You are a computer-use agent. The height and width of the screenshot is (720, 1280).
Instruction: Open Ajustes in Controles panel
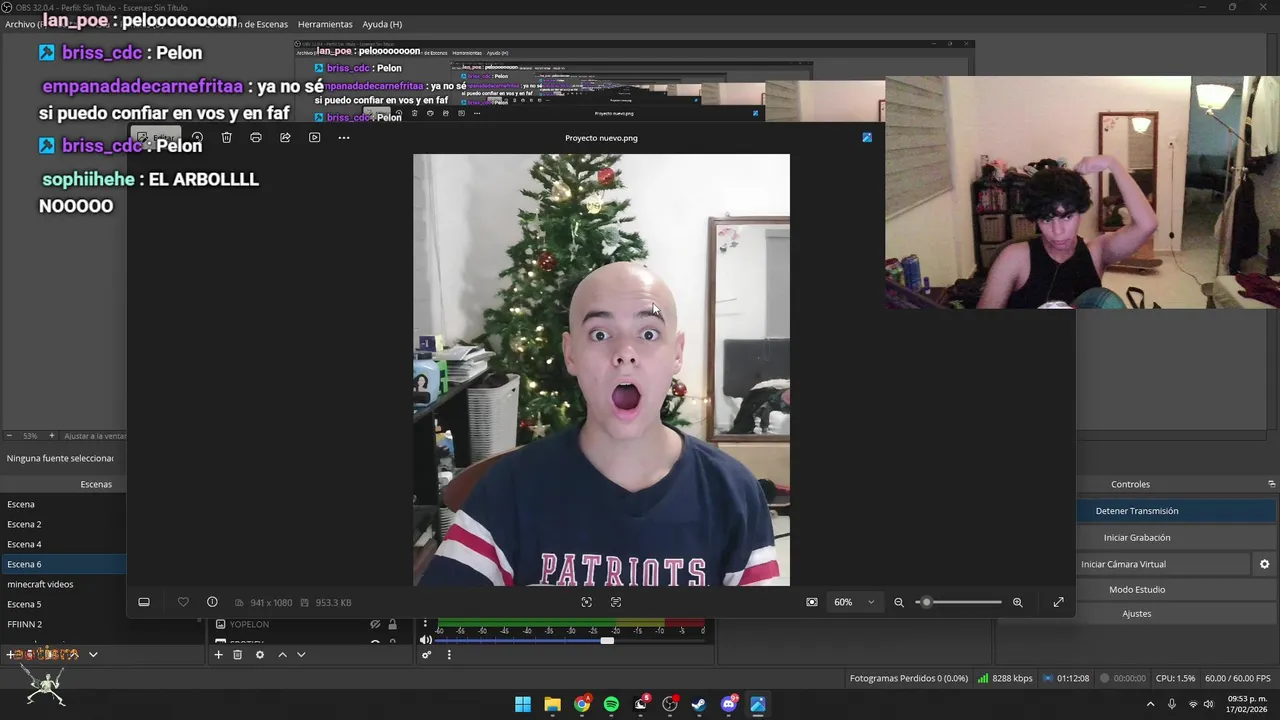(1137, 614)
